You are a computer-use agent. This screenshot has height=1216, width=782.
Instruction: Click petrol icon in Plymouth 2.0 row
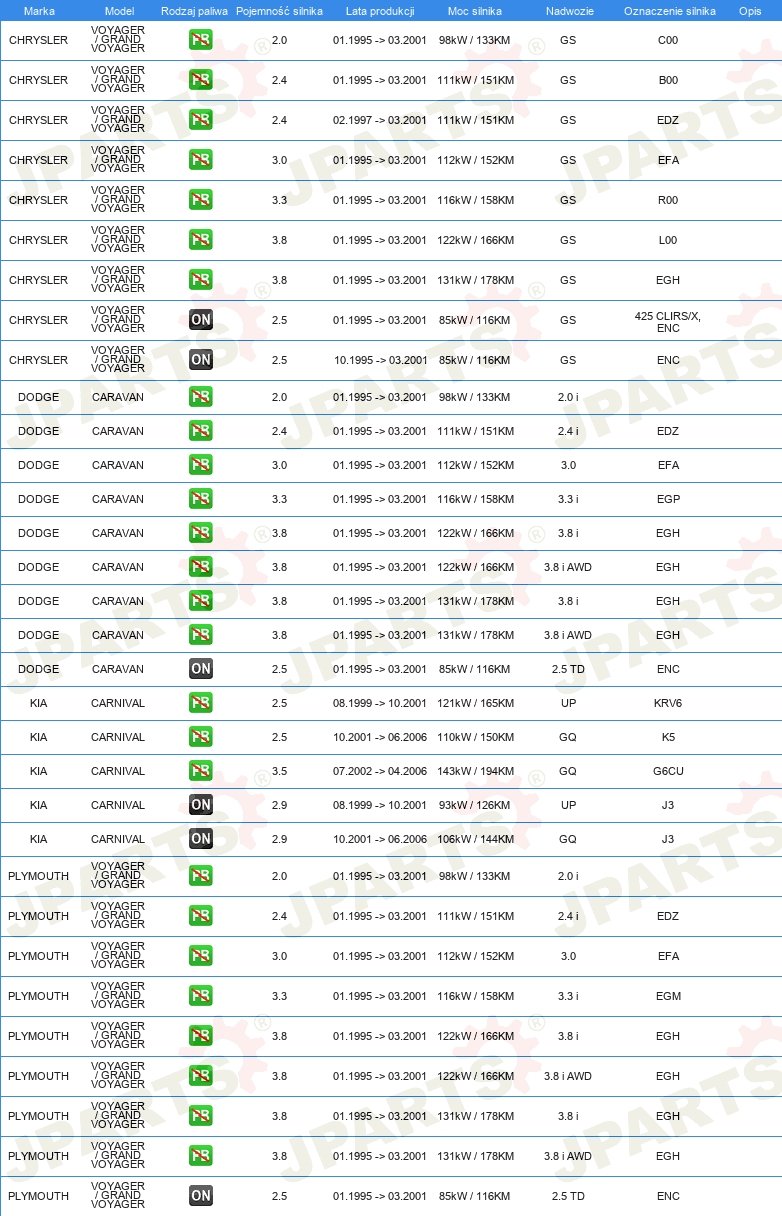pos(200,876)
